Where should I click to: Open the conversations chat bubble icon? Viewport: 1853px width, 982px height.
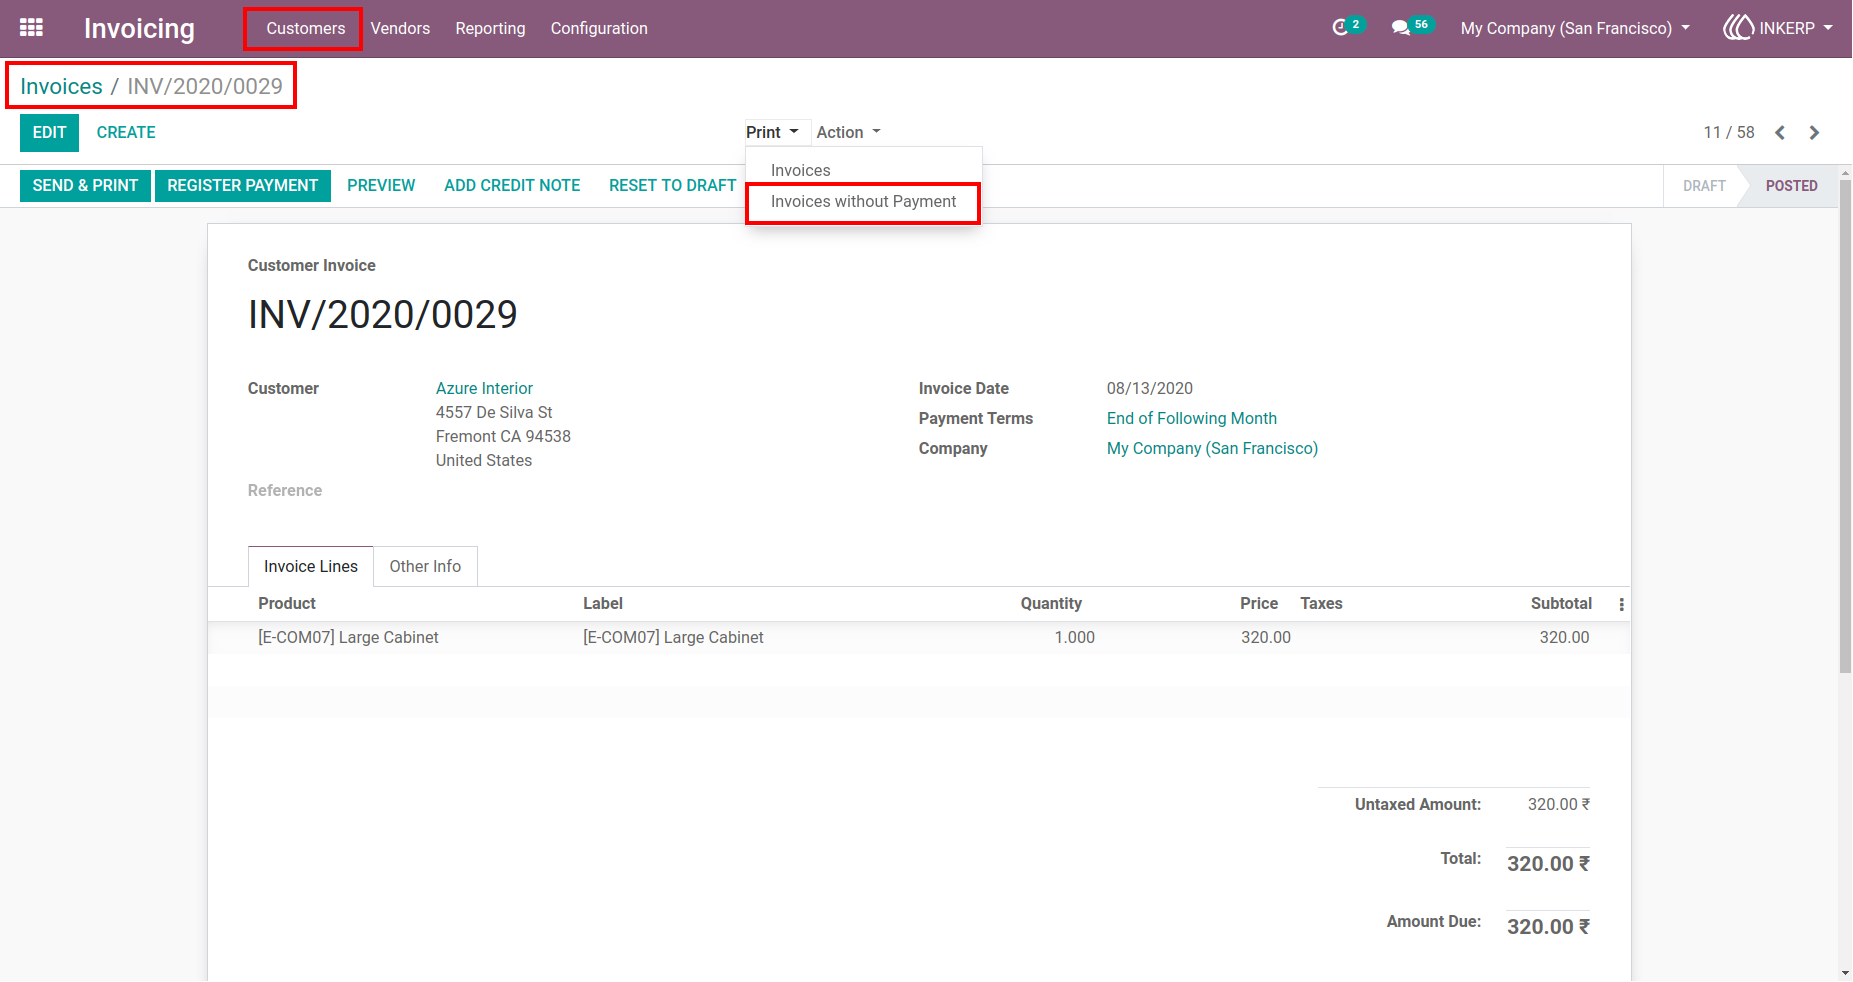(x=1400, y=28)
